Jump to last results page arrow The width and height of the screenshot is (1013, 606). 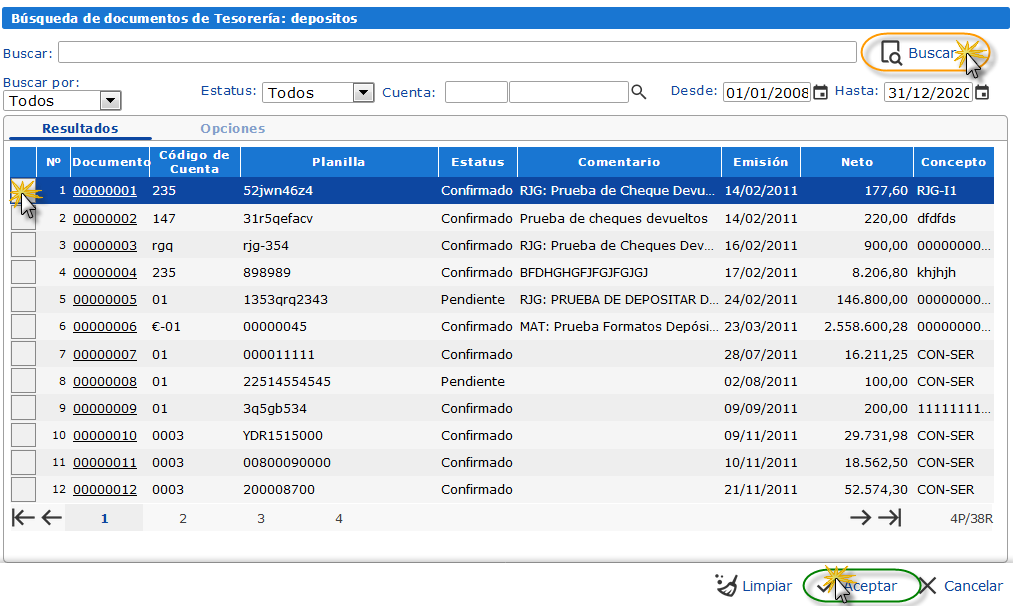890,517
